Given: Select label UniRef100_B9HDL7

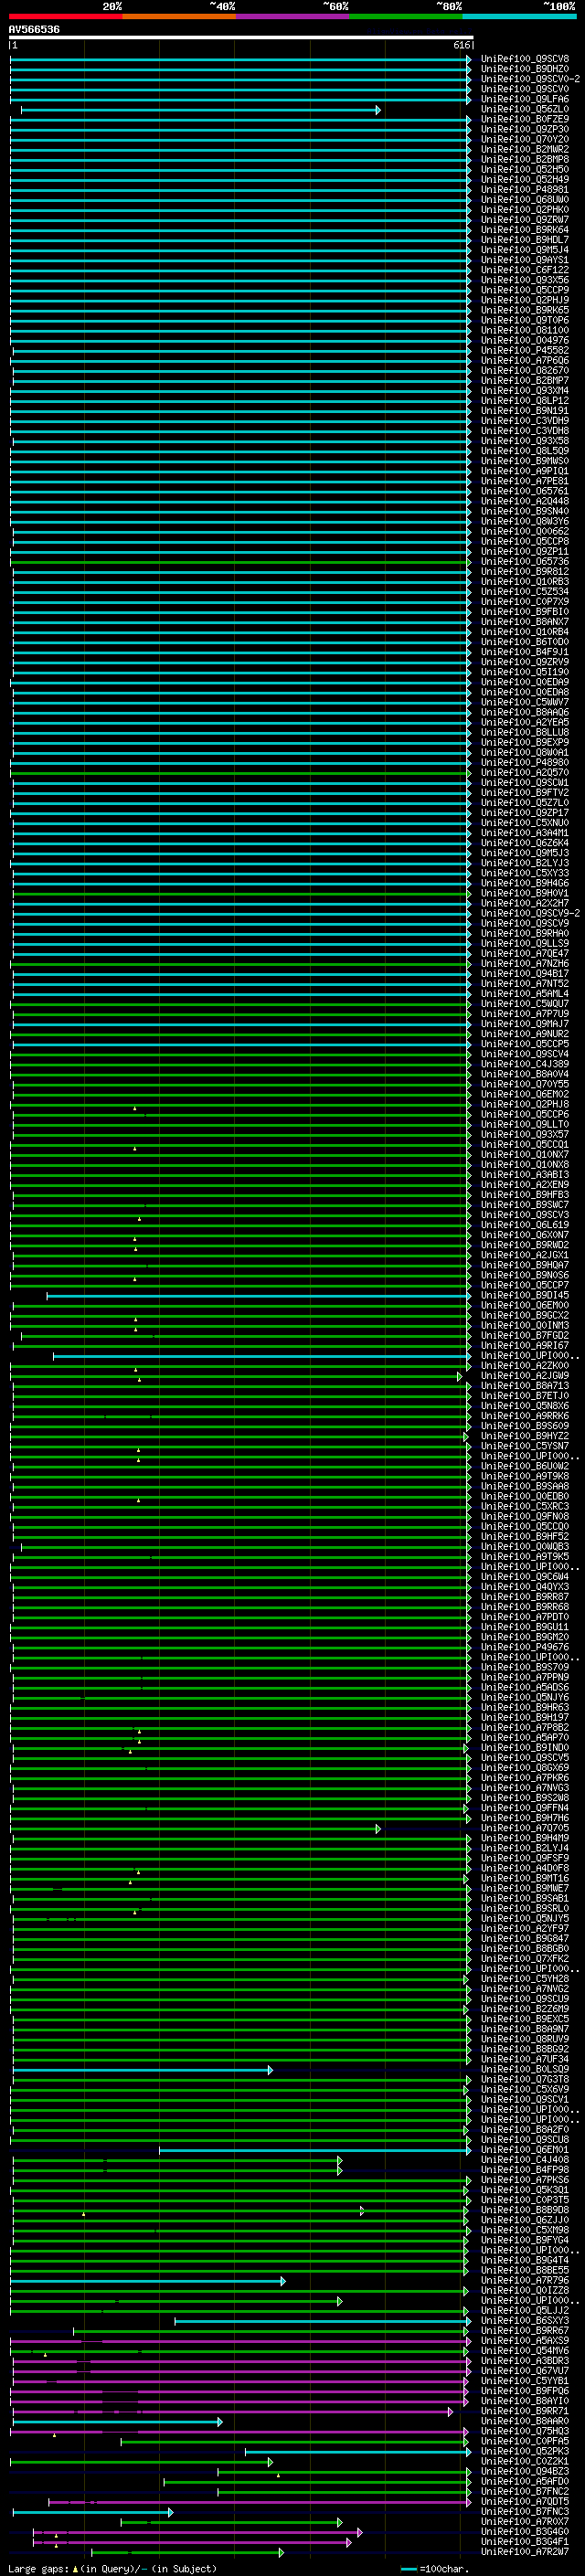Looking at the screenshot, I should 525,239.
